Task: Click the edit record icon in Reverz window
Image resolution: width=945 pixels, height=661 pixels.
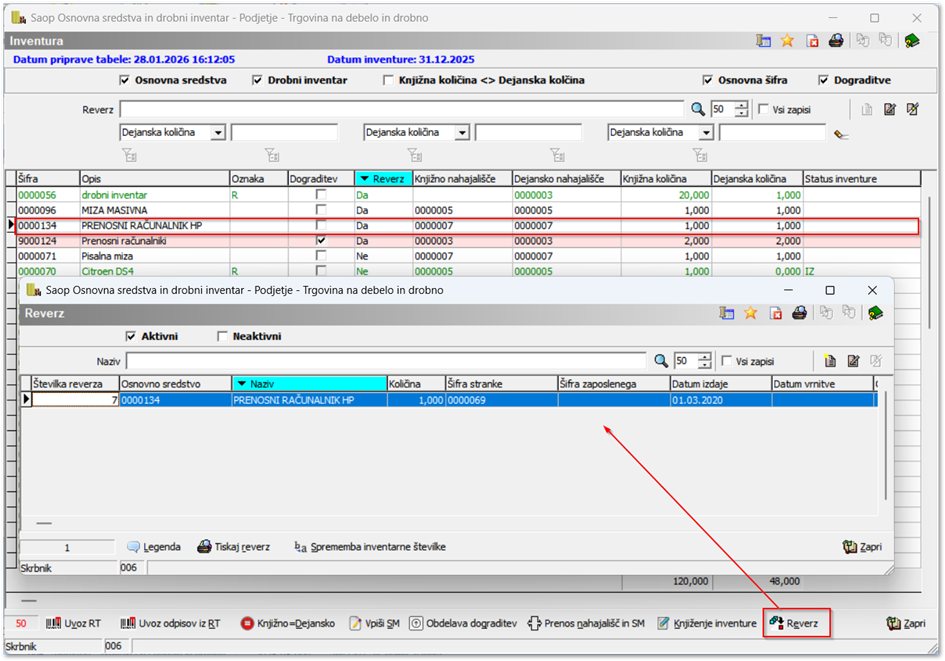Action: point(853,361)
